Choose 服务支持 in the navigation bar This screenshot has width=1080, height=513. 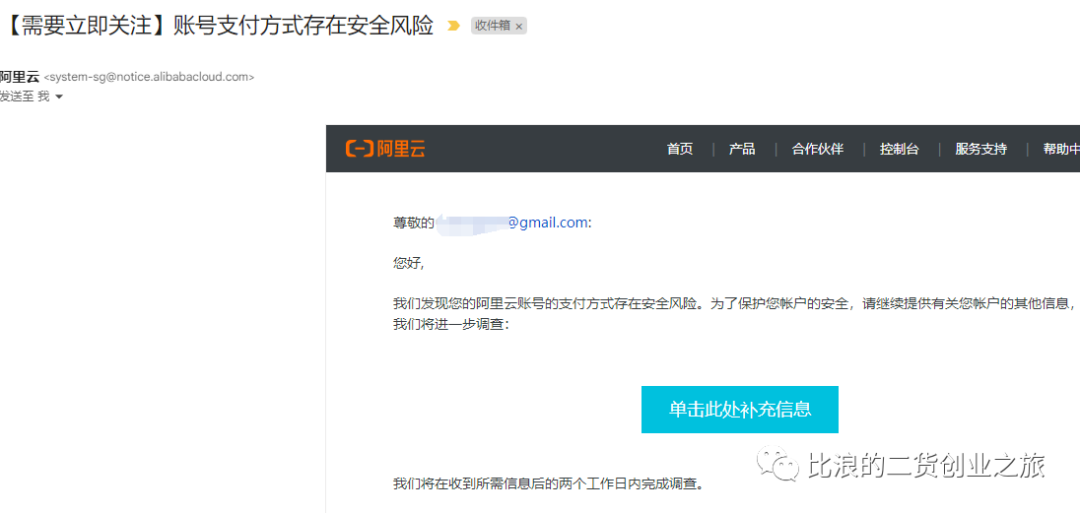point(981,149)
